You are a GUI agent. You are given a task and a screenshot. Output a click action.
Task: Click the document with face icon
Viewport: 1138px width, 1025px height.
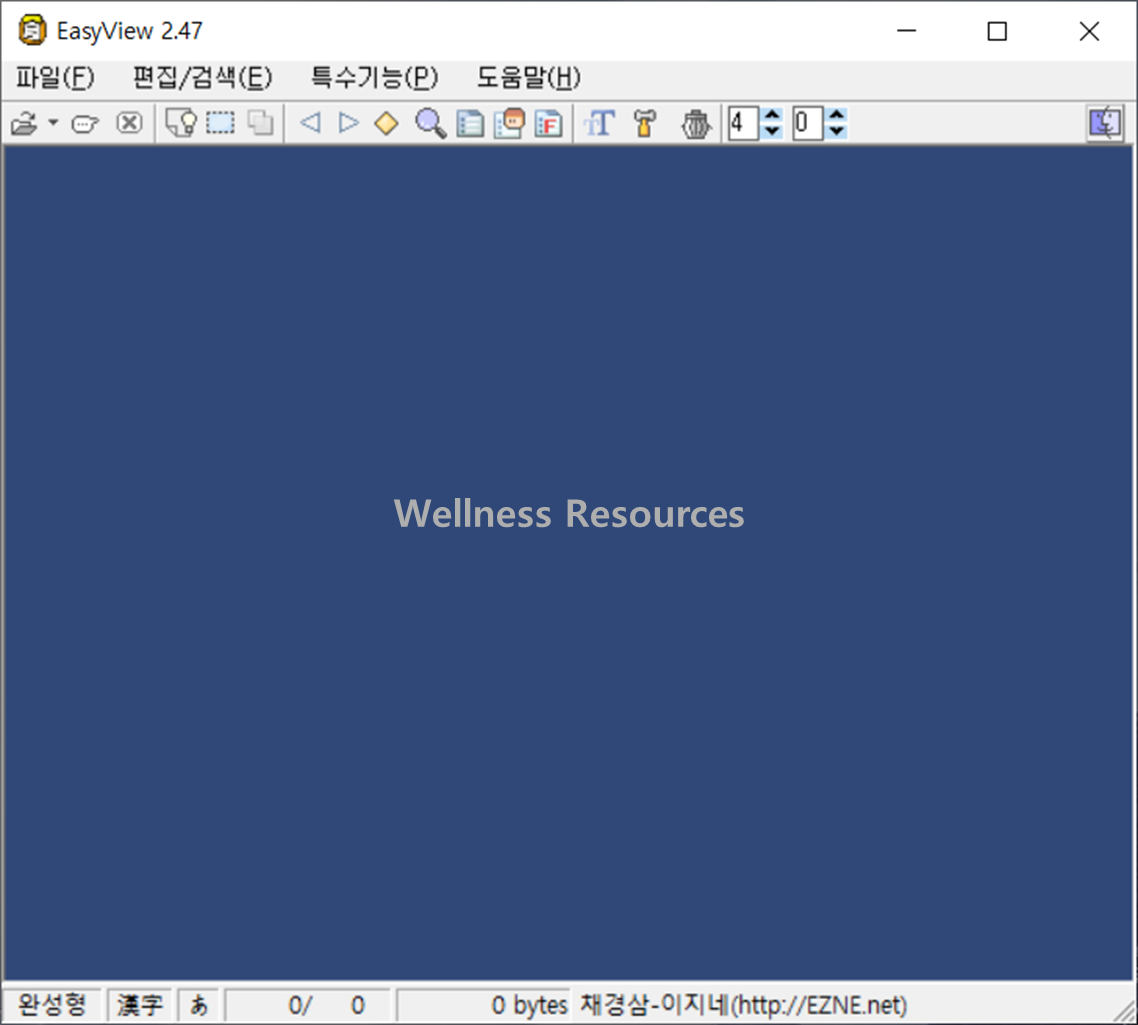click(x=509, y=123)
